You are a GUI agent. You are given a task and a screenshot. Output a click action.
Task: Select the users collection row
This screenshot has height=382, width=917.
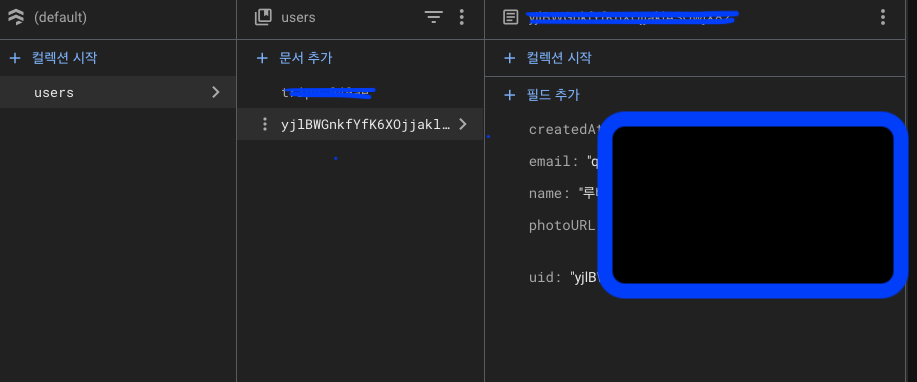click(x=118, y=92)
